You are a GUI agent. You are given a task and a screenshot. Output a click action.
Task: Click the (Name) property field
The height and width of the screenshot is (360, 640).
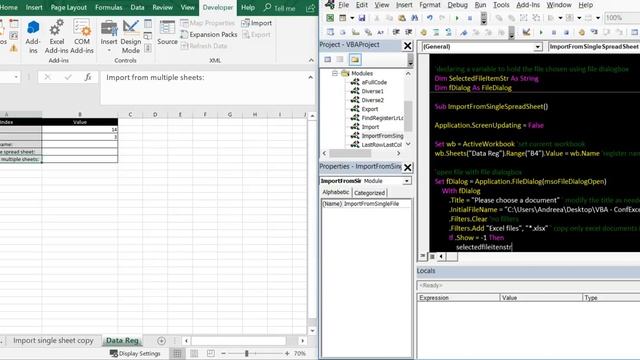(366, 204)
